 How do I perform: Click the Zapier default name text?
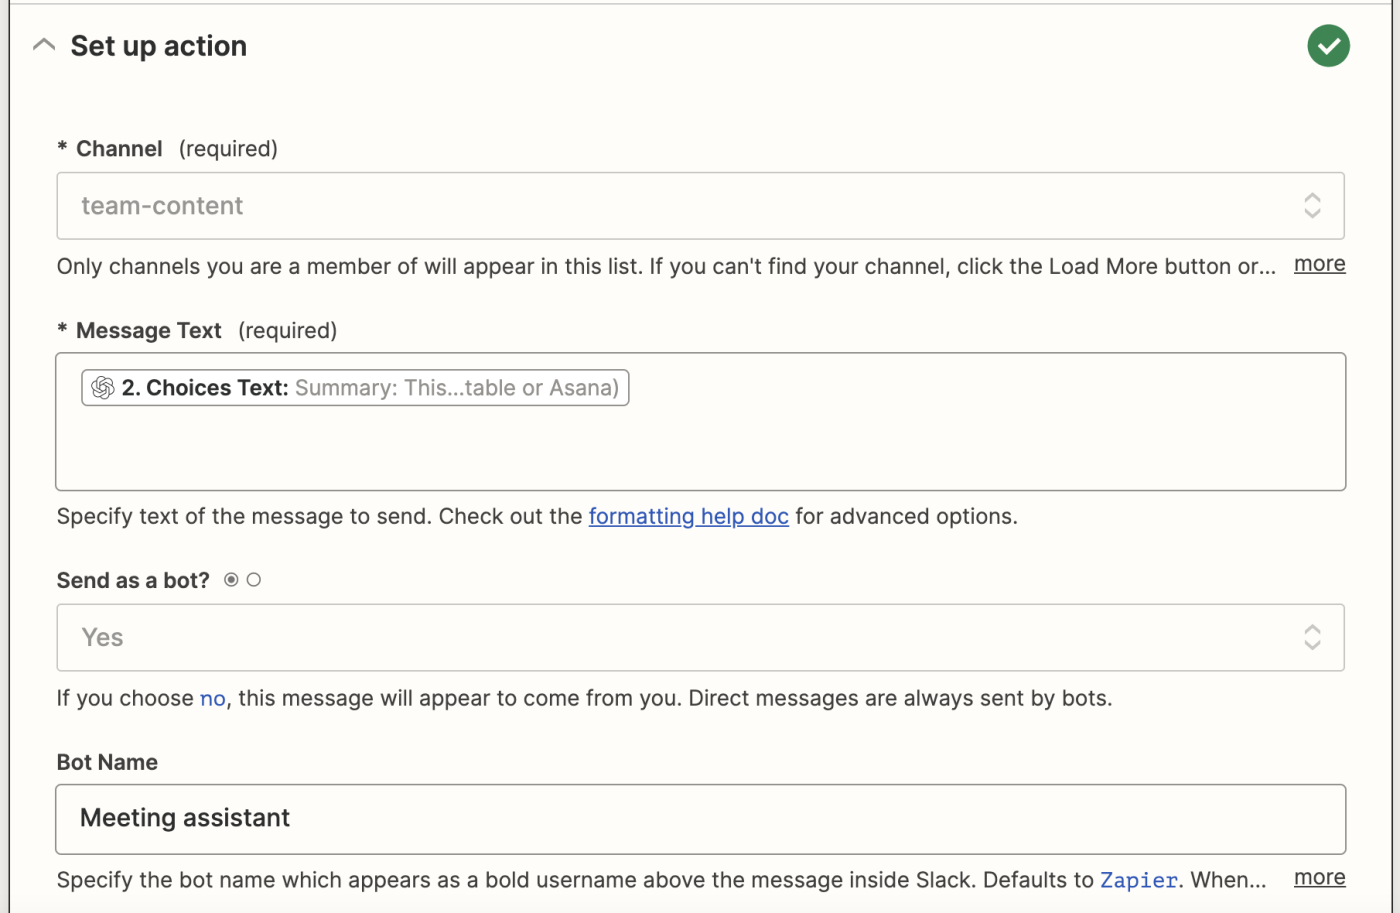pyautogui.click(x=1139, y=880)
